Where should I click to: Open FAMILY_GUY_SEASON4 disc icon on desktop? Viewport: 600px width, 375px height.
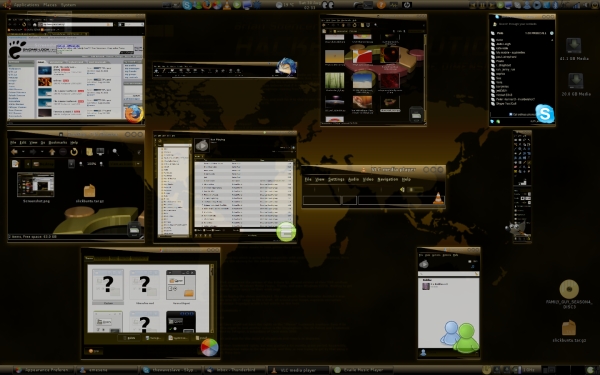click(x=569, y=289)
